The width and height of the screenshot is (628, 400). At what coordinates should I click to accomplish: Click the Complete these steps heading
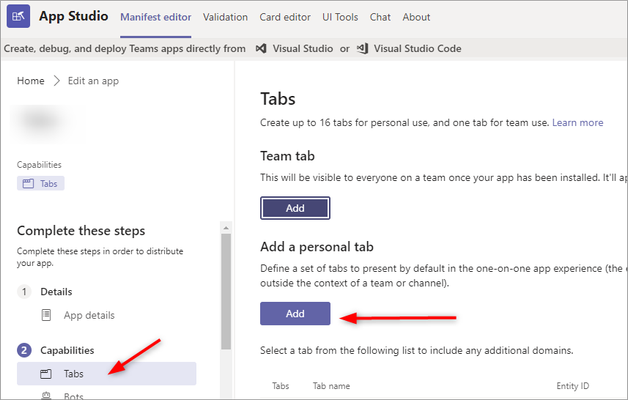click(x=81, y=231)
